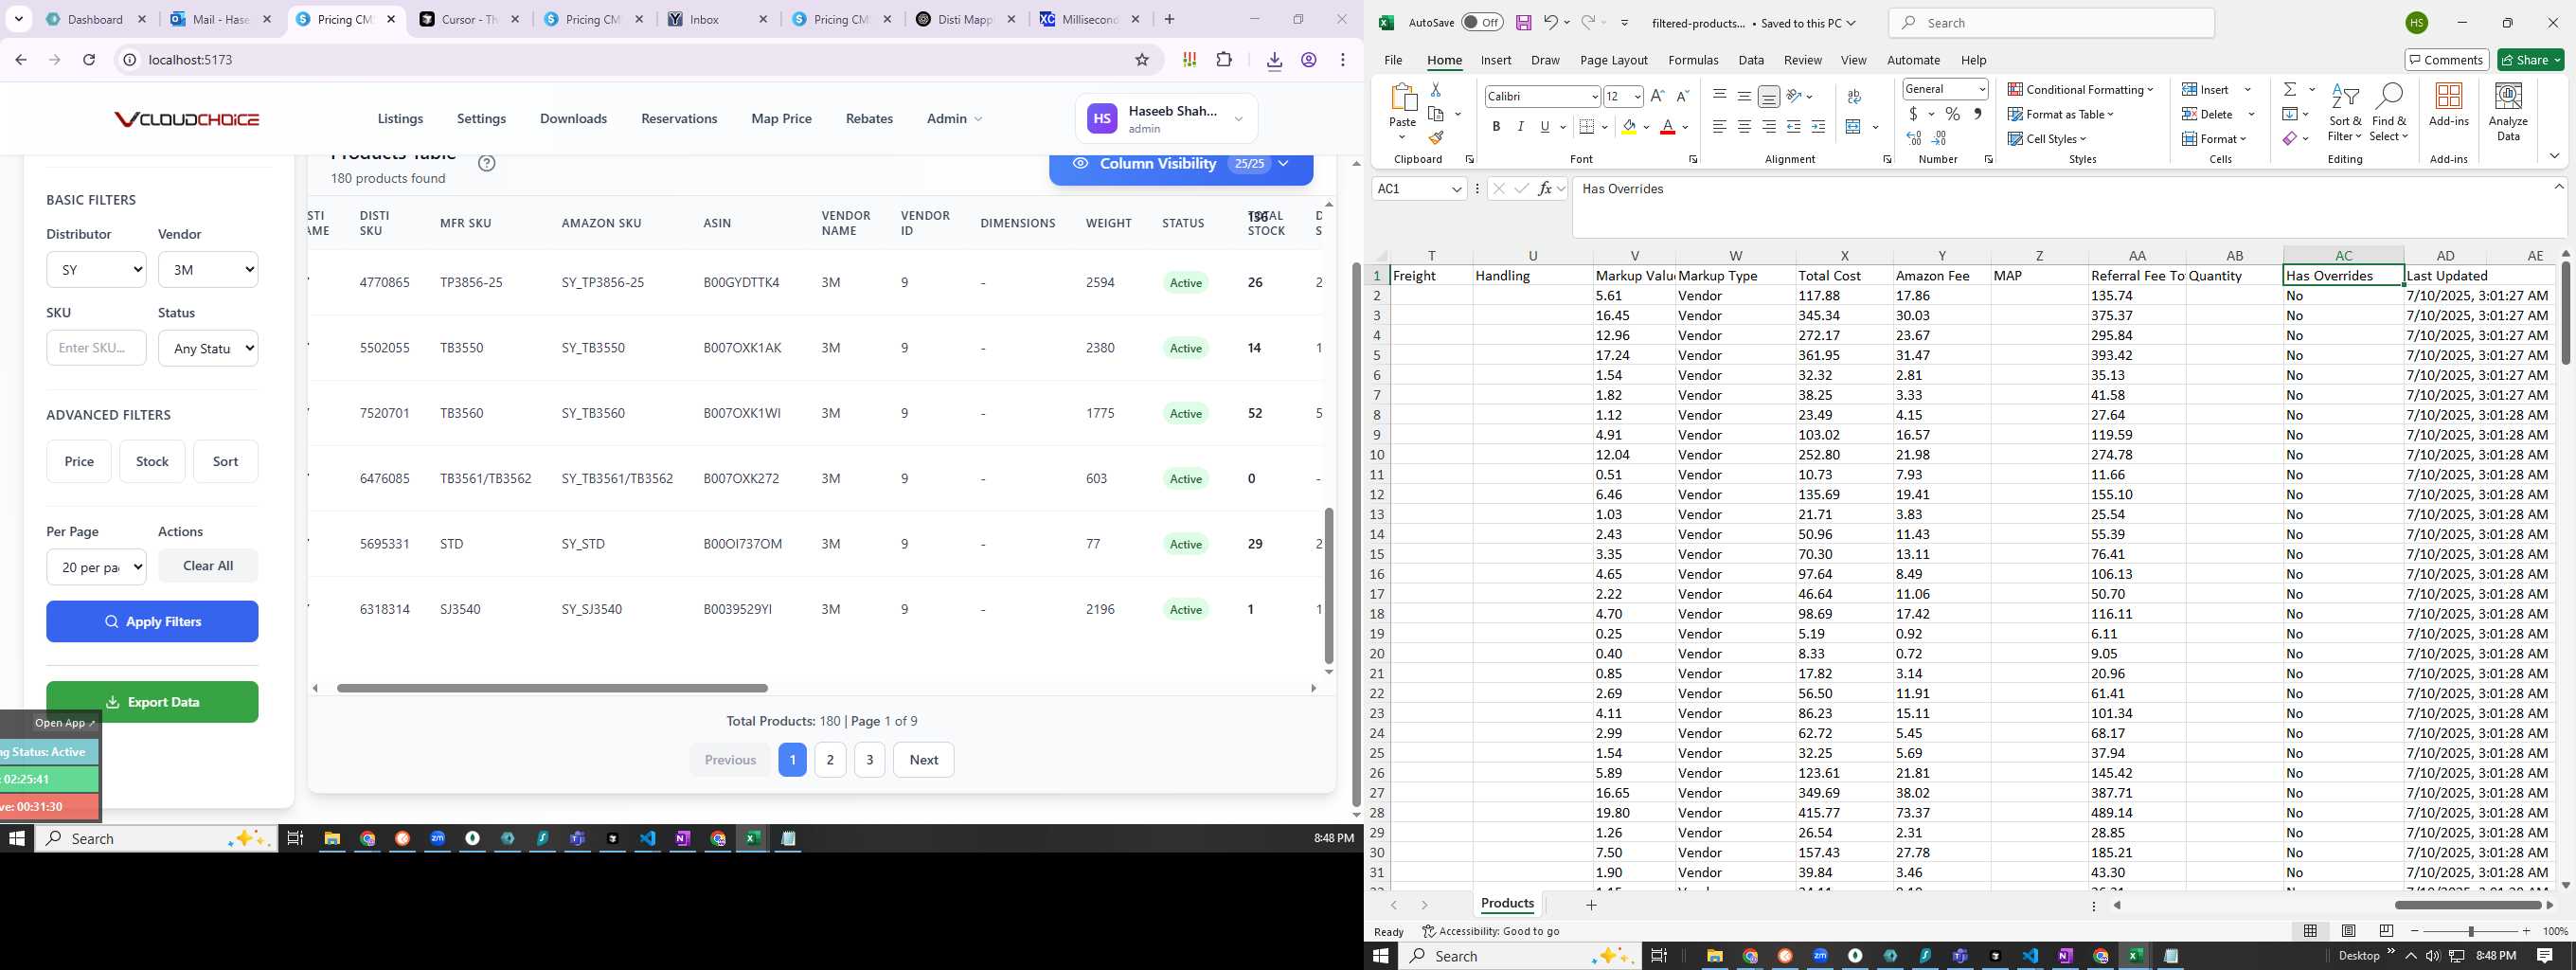Click the Increase Decimal icon
The image size is (2576, 970).
1914,138
